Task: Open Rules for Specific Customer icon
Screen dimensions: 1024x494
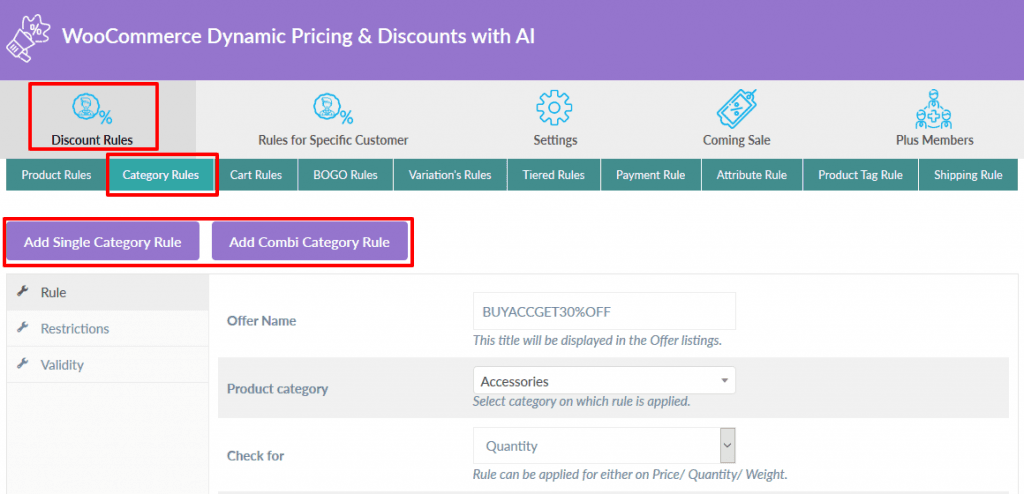Action: tap(333, 108)
